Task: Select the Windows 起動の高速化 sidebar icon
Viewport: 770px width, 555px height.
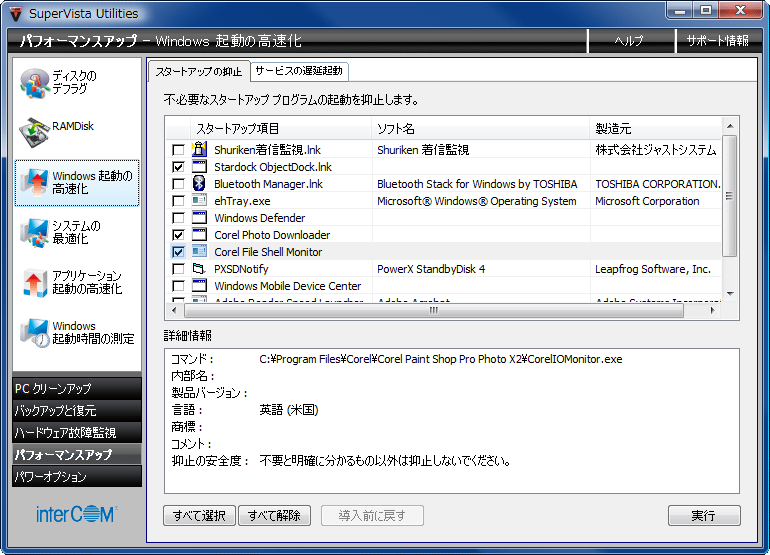Action: point(35,182)
